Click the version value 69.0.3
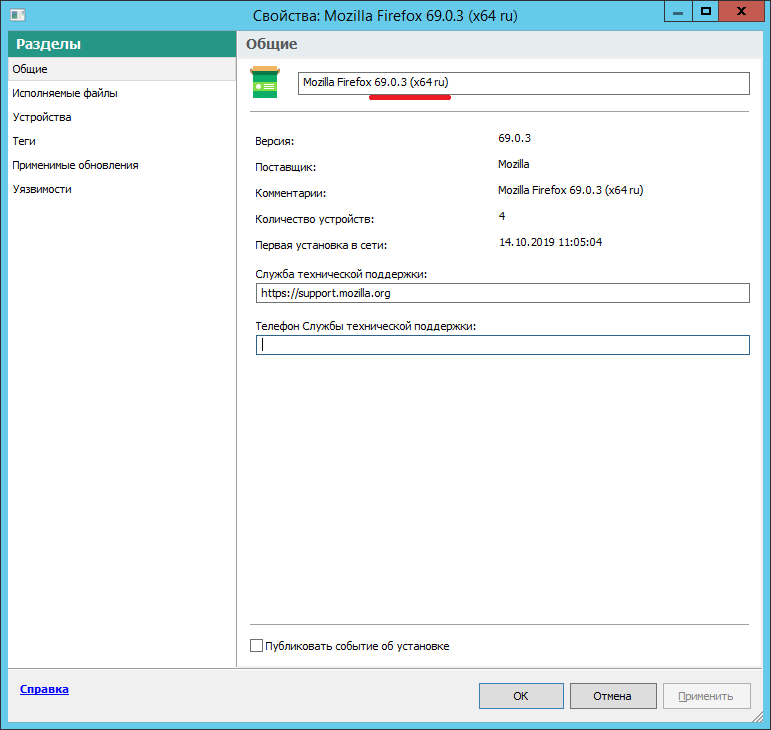This screenshot has height=730, width=771. tap(514, 138)
